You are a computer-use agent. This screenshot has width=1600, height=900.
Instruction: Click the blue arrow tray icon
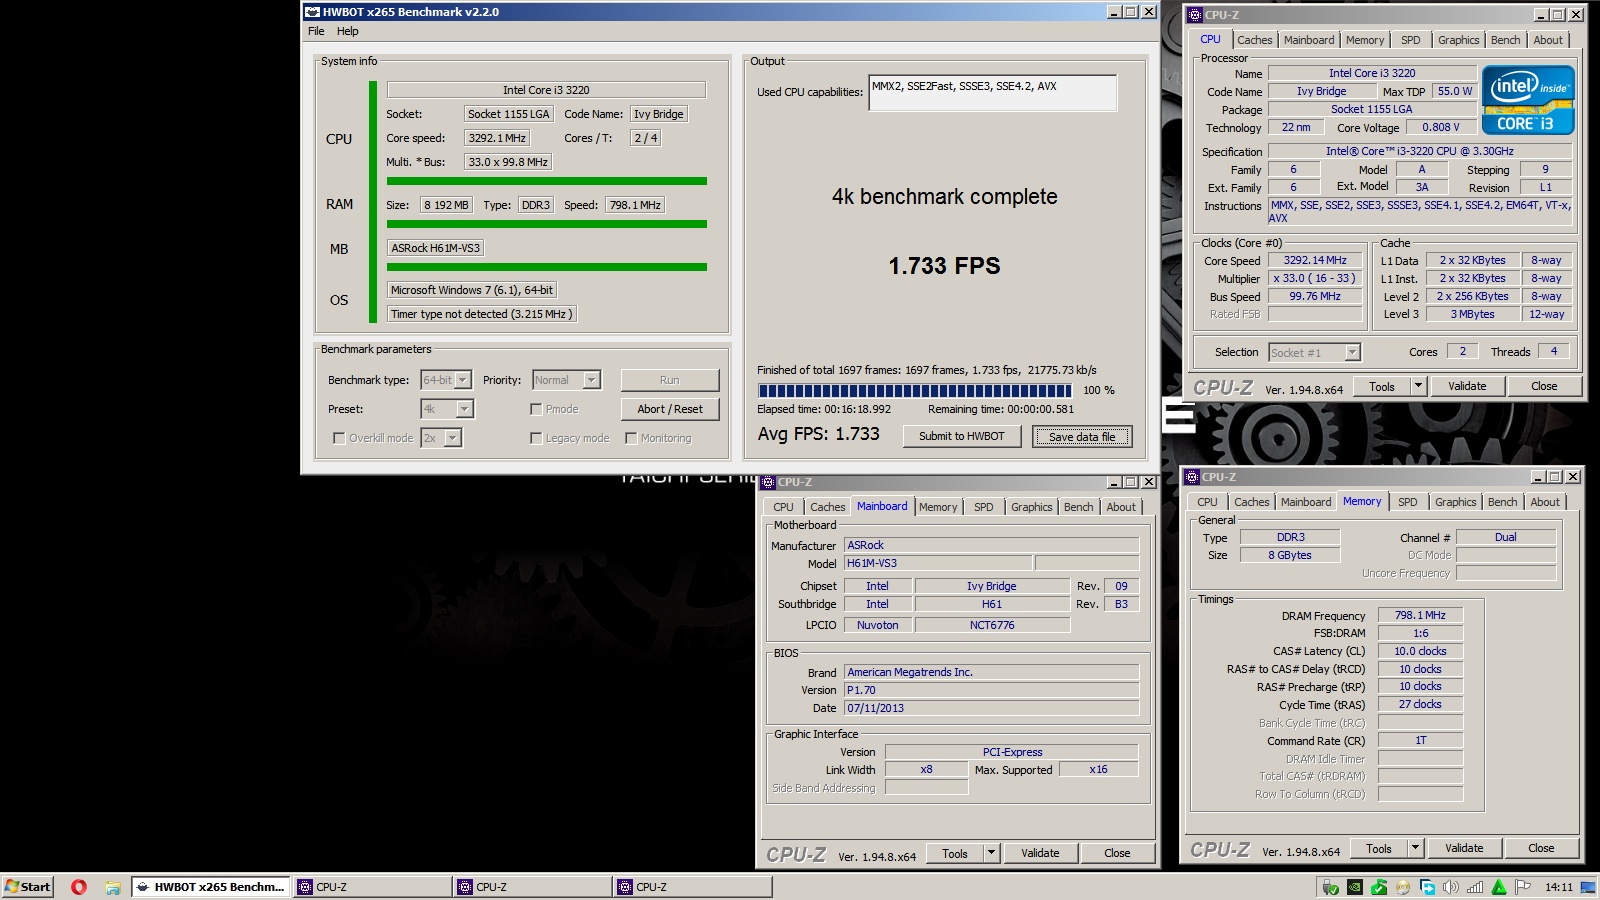pyautogui.click(x=1427, y=887)
